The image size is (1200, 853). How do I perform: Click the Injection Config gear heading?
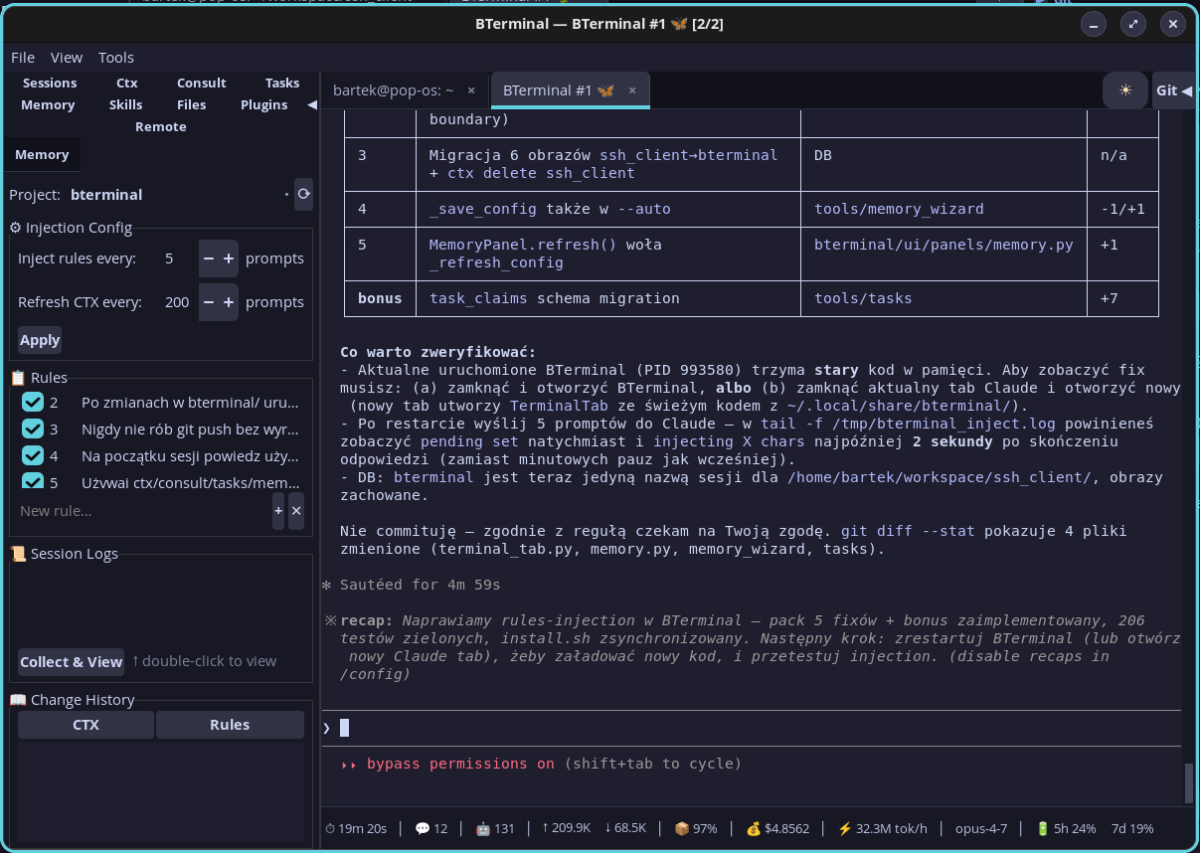[70, 228]
